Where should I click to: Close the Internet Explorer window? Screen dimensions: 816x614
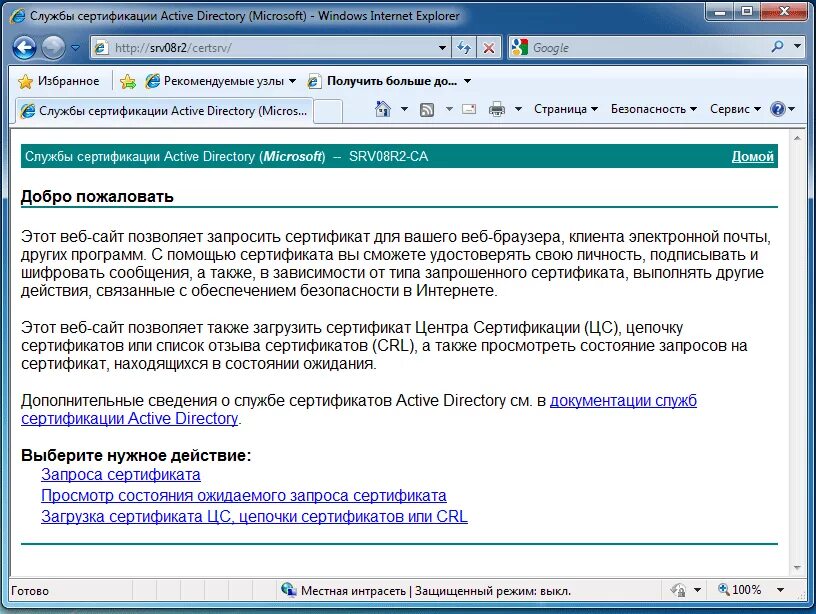(784, 11)
